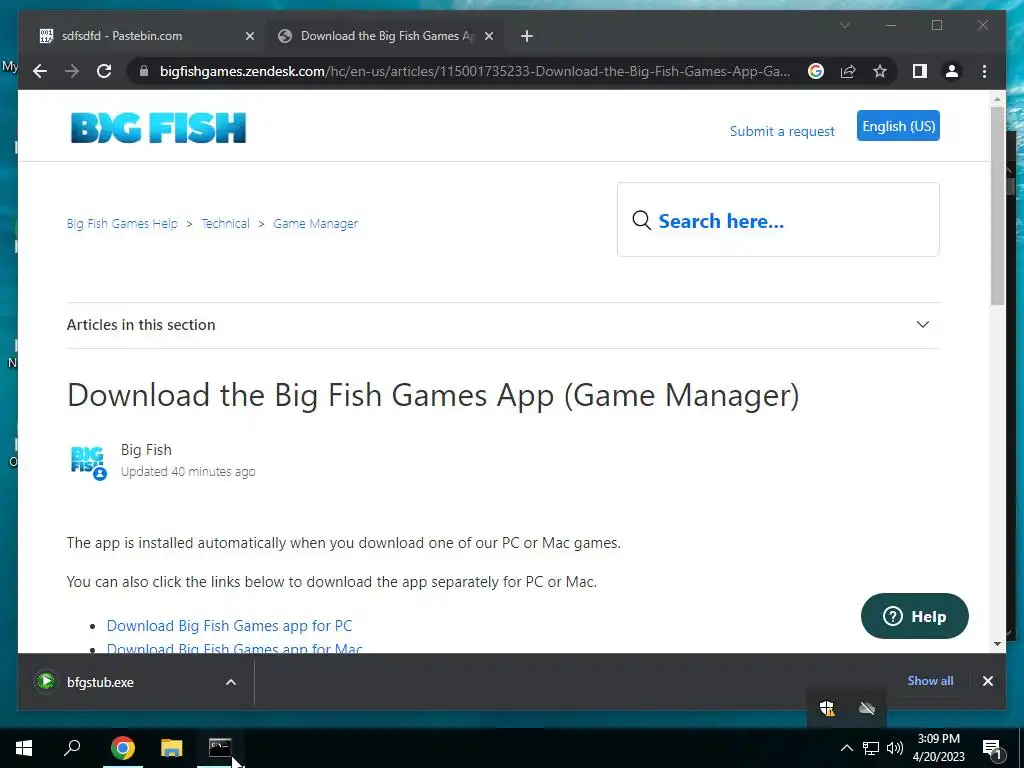1024x768 pixels.
Task: Open Windows taskbar search
Action: click(x=72, y=748)
